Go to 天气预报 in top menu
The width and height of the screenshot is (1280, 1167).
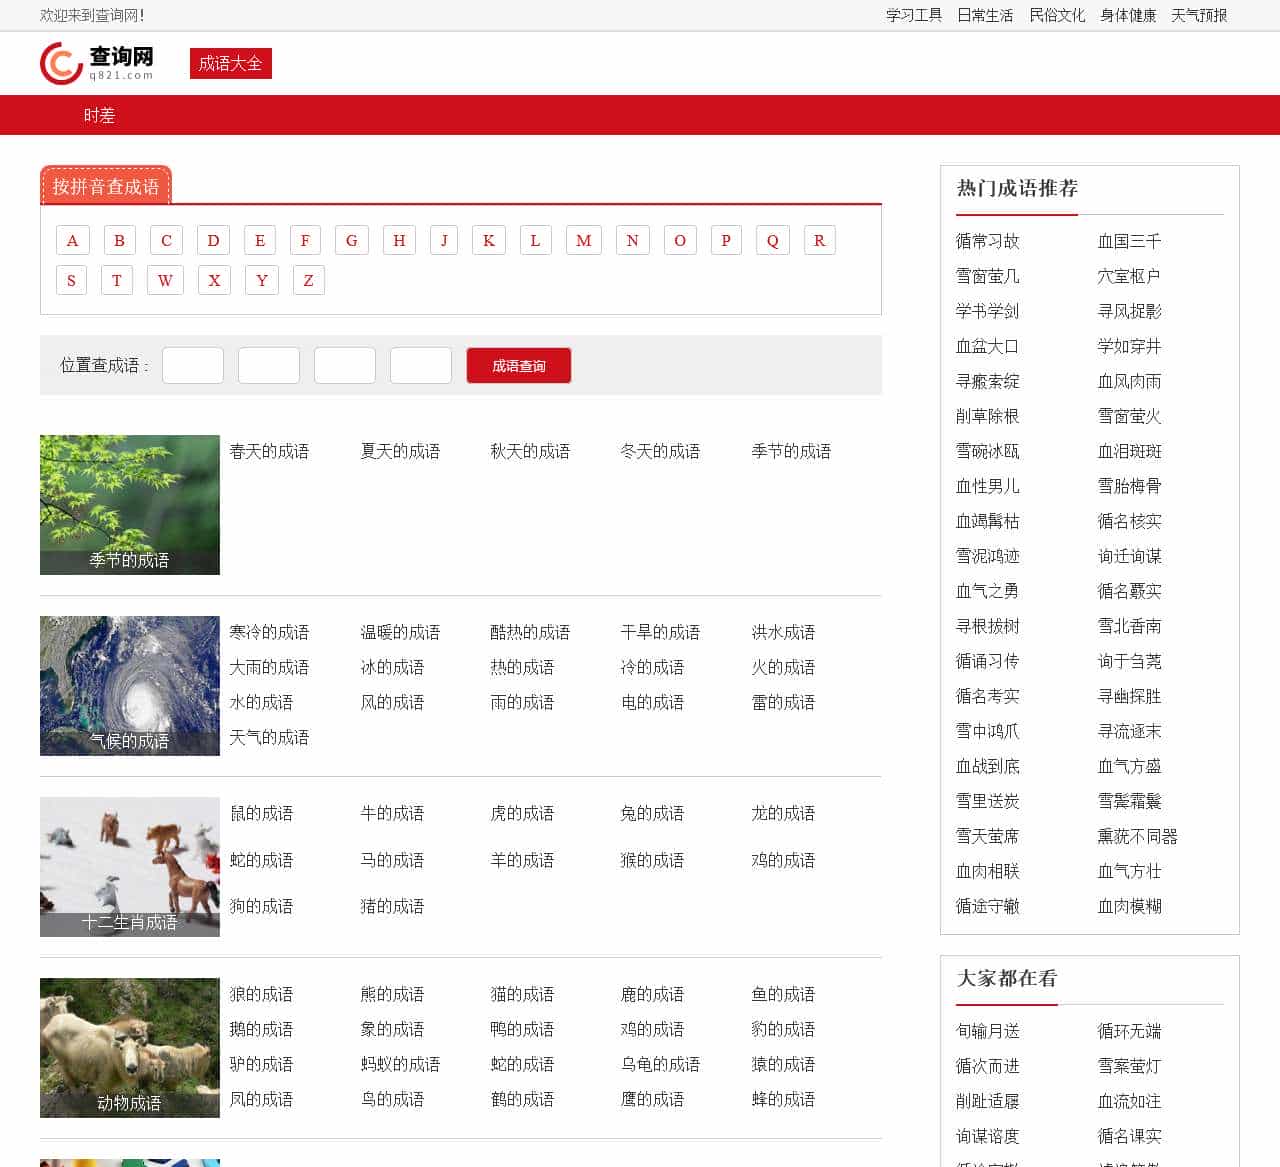(1198, 15)
